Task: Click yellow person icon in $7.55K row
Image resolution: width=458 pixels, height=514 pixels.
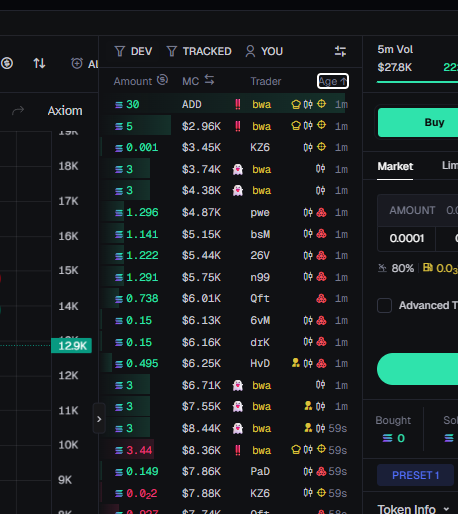Action: [x=308, y=406]
